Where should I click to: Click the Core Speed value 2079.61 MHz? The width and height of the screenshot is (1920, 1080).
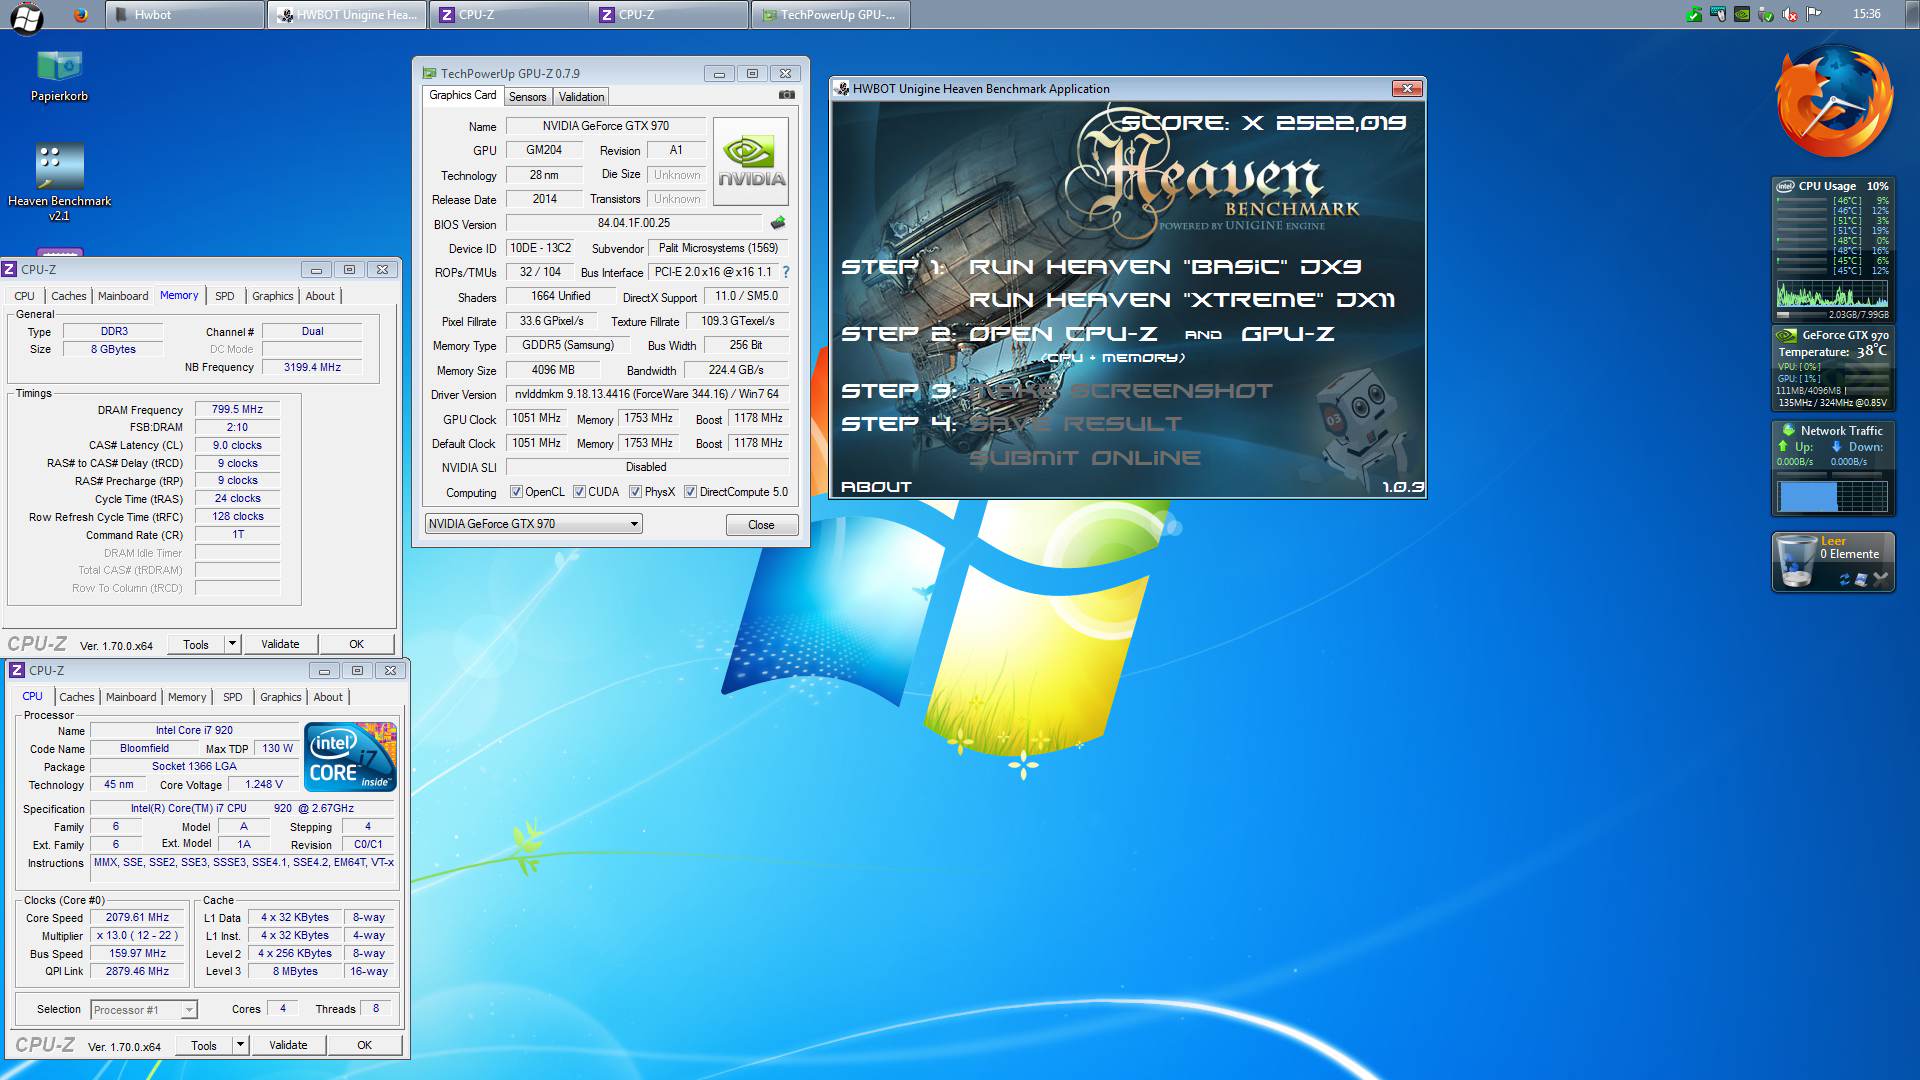click(137, 917)
